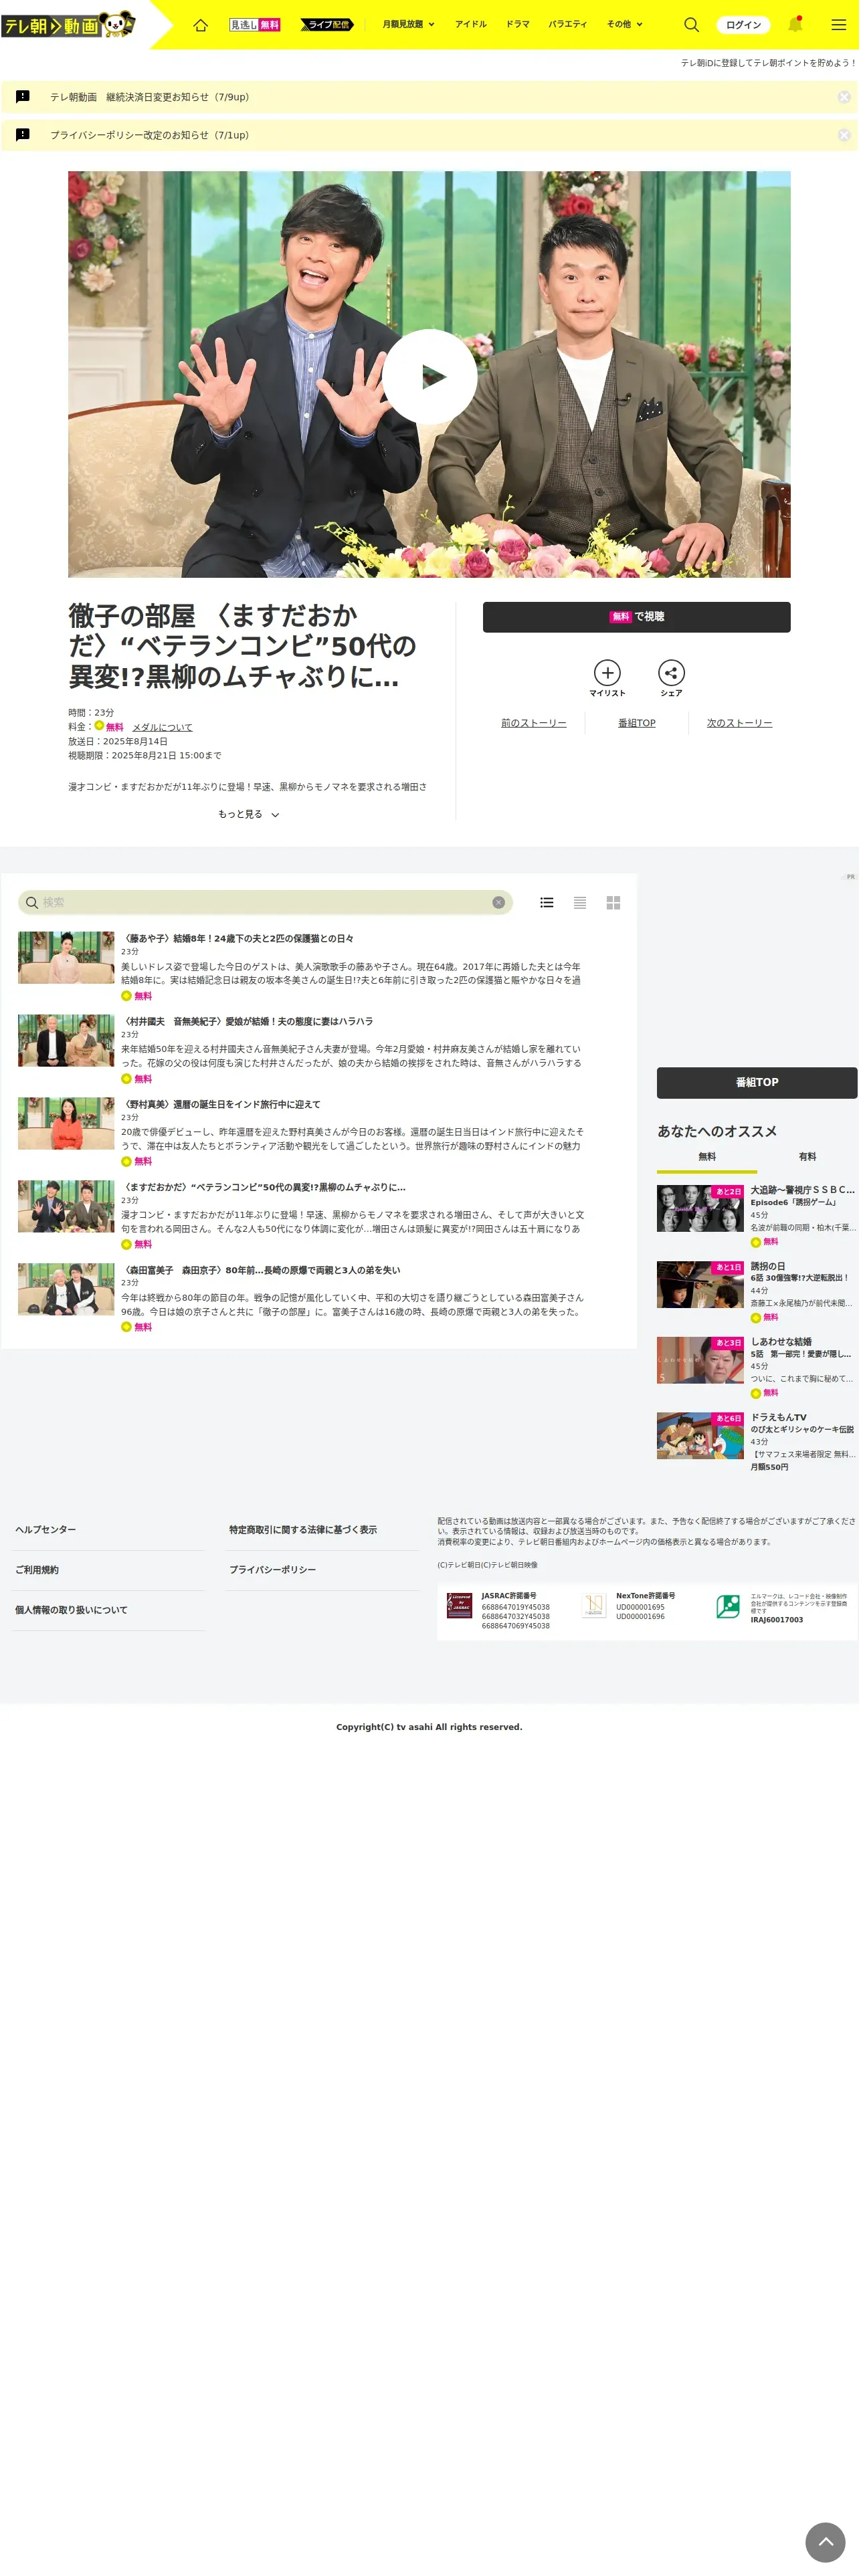
Task: Open 藤あや子 episode thumbnail
Action: tap(66, 958)
